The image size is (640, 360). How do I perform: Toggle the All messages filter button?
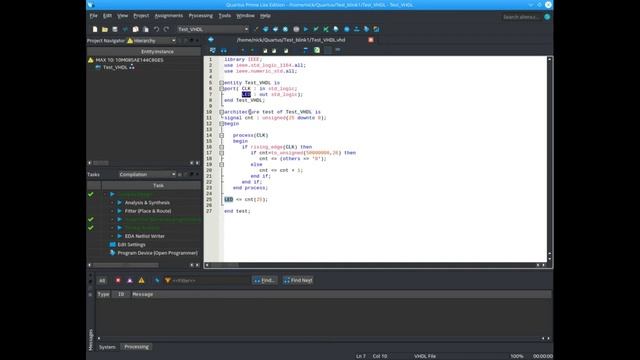point(102,280)
